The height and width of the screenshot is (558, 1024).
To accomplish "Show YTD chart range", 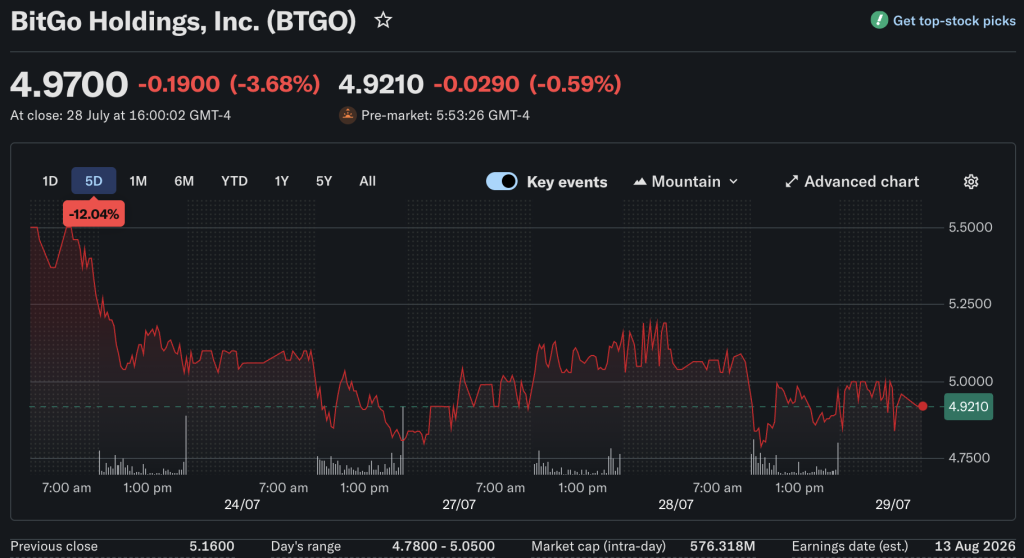I will (234, 181).
